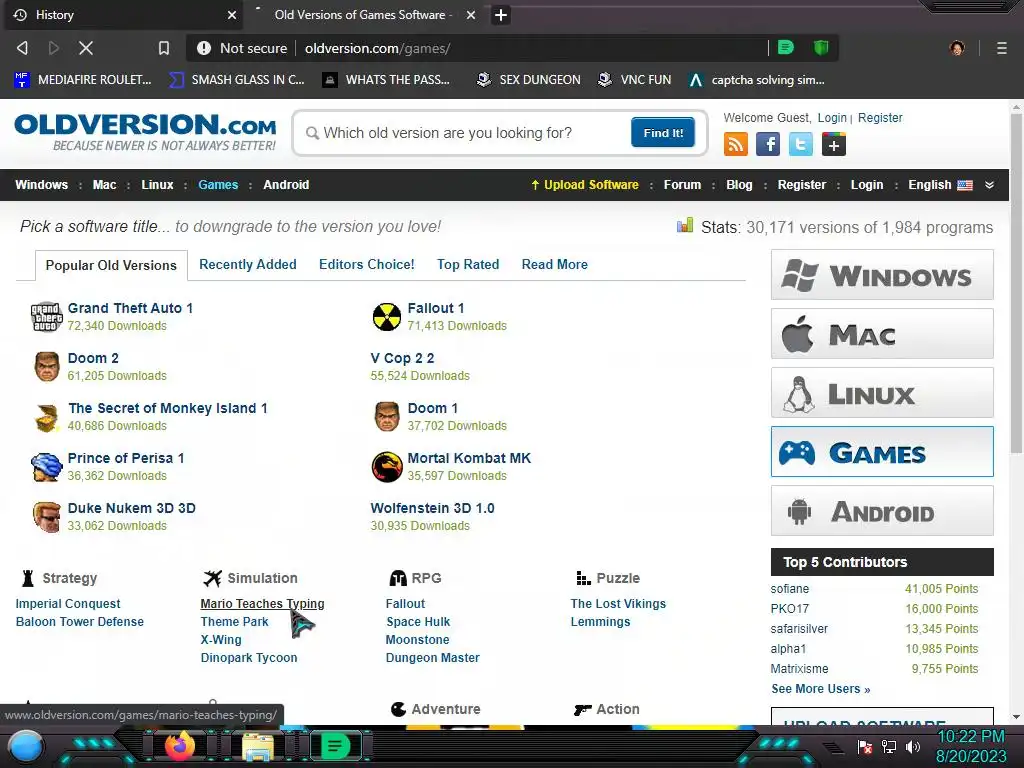Click the large Linux category button
1024x768 pixels.
882,392
